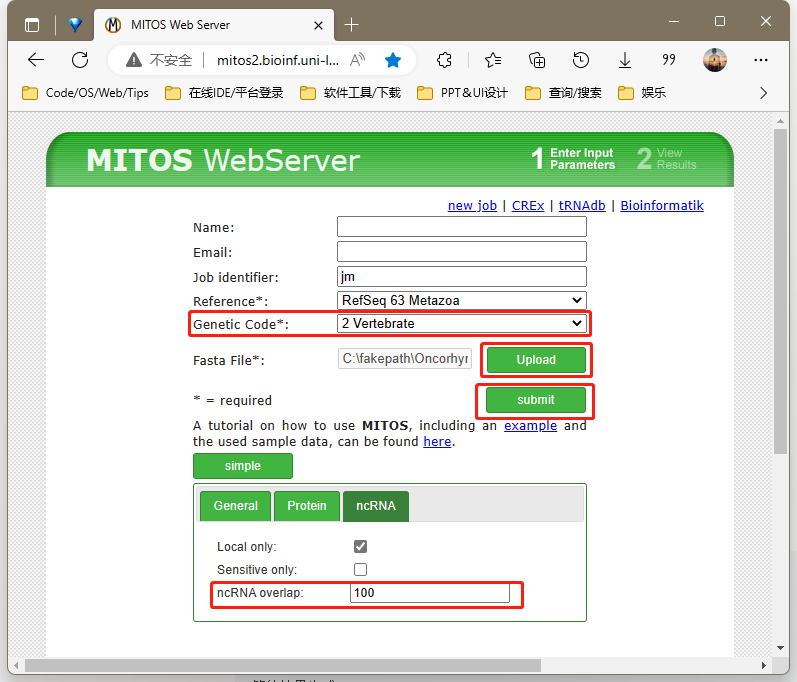Open browsing history

click(x=580, y=60)
